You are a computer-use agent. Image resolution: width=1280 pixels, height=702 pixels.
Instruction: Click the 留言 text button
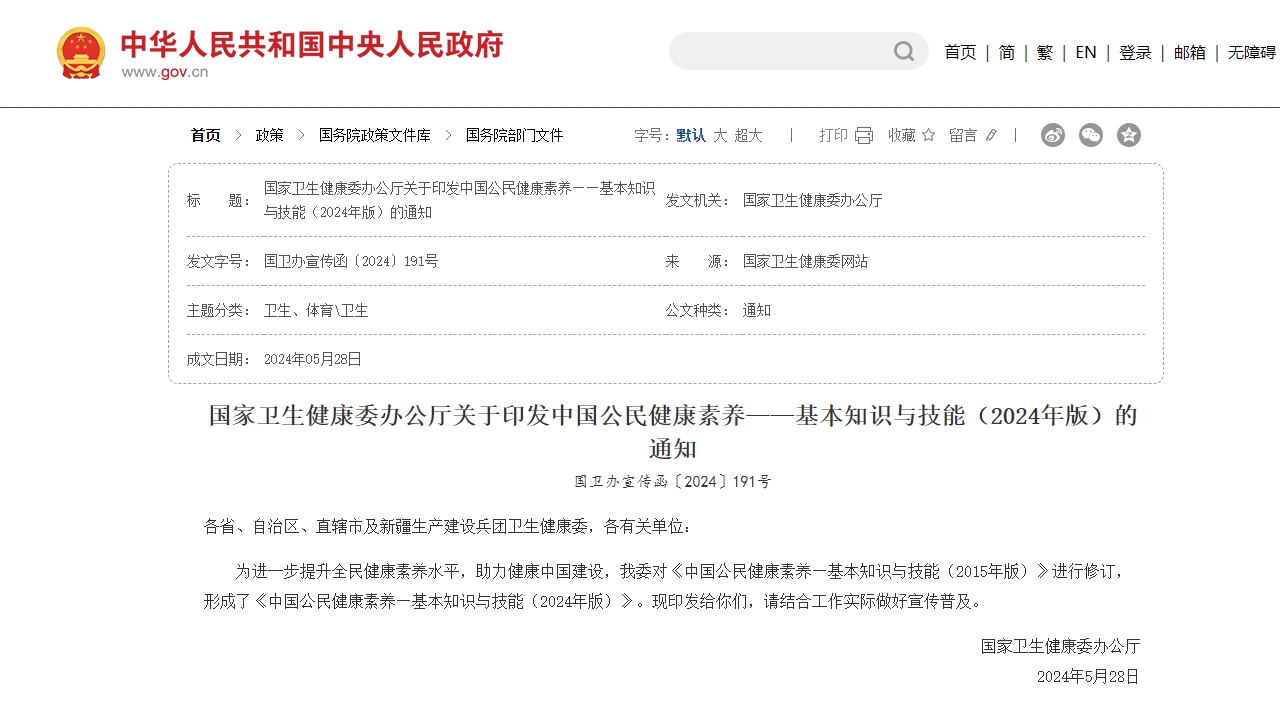(963, 135)
